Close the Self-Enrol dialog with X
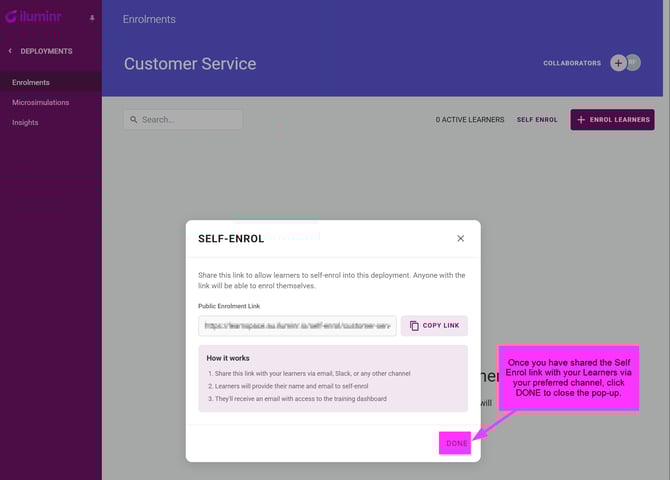 coord(460,239)
